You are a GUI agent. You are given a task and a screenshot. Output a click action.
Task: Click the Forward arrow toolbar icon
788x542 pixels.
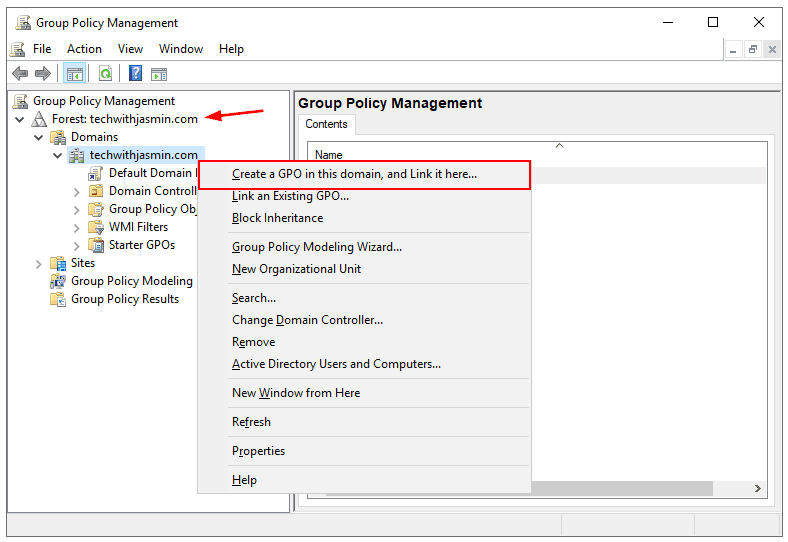(43, 74)
